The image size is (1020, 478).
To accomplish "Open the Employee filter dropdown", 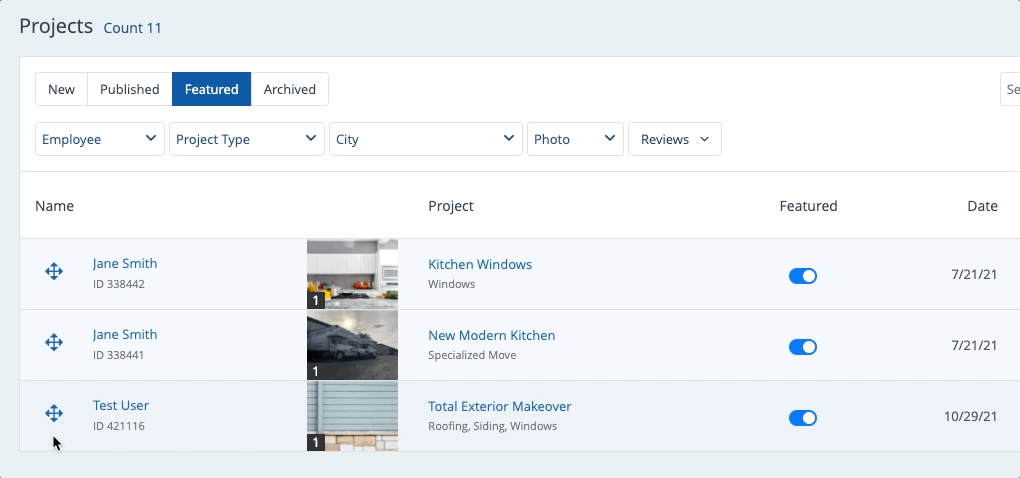I will point(100,140).
